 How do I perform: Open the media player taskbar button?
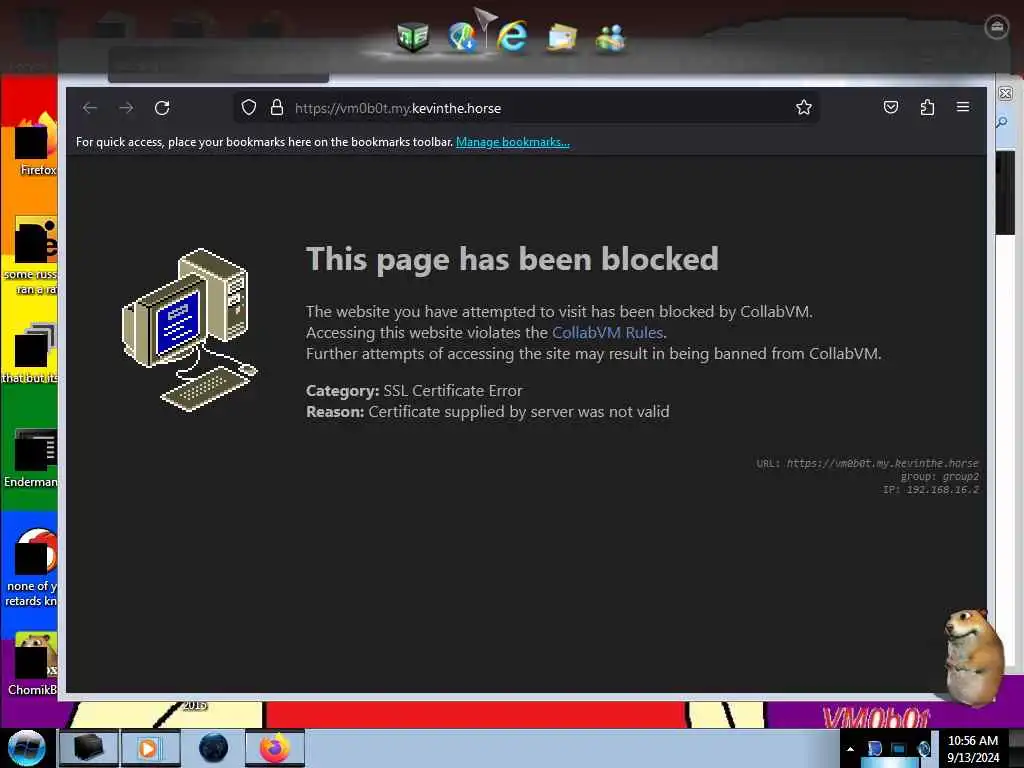pos(150,748)
